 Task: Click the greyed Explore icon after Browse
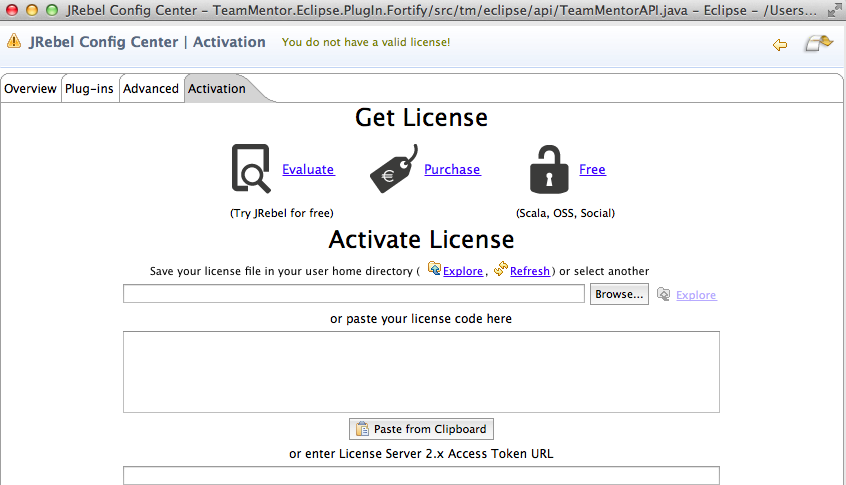(663, 294)
